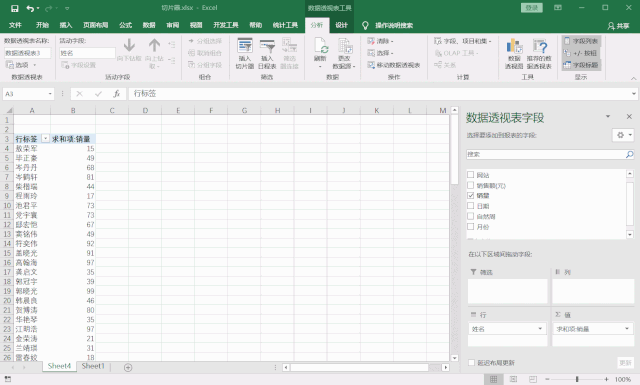Click Insert Timeline (插入日程表) icon

(x=267, y=53)
